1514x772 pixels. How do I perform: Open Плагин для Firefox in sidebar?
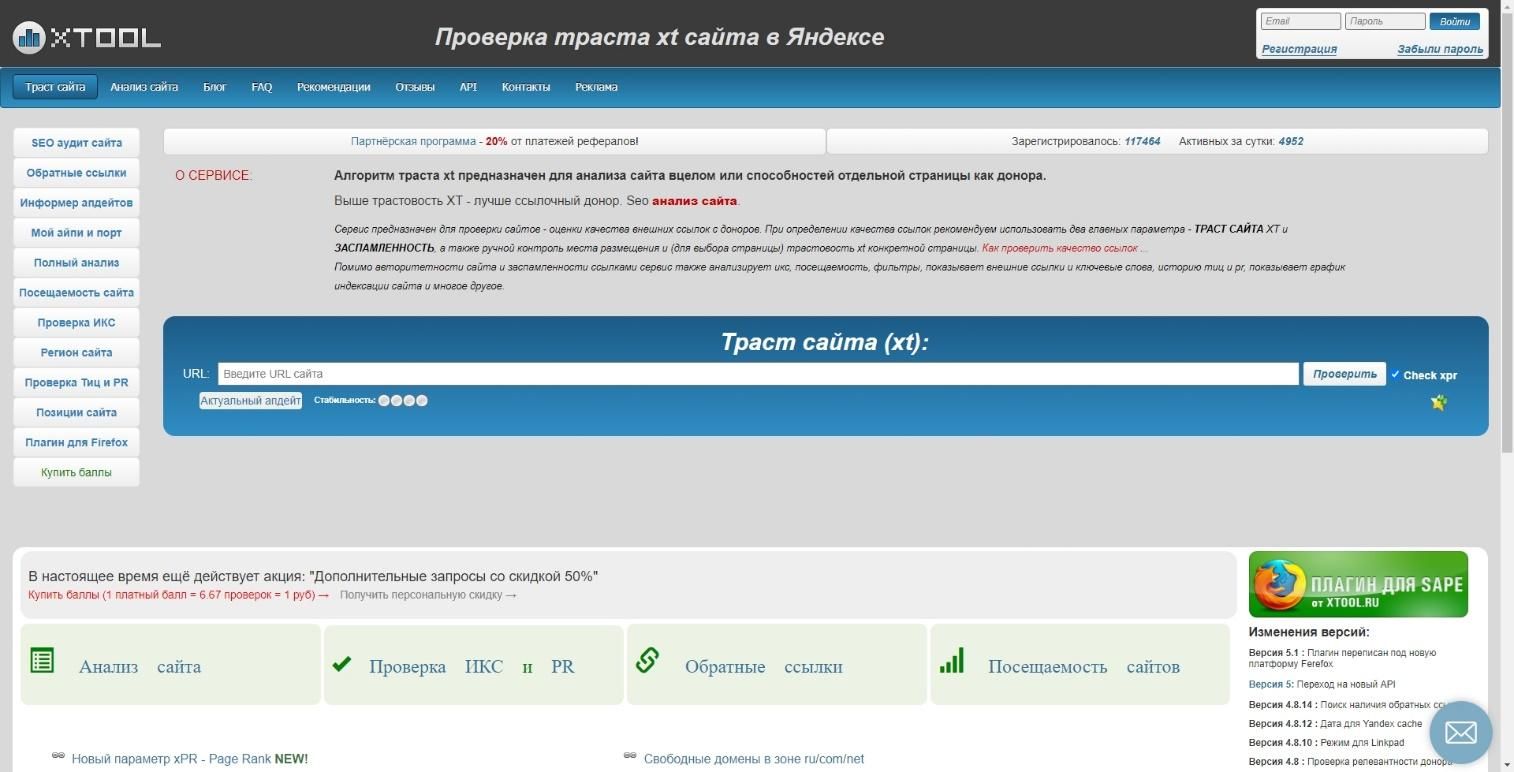tap(76, 443)
